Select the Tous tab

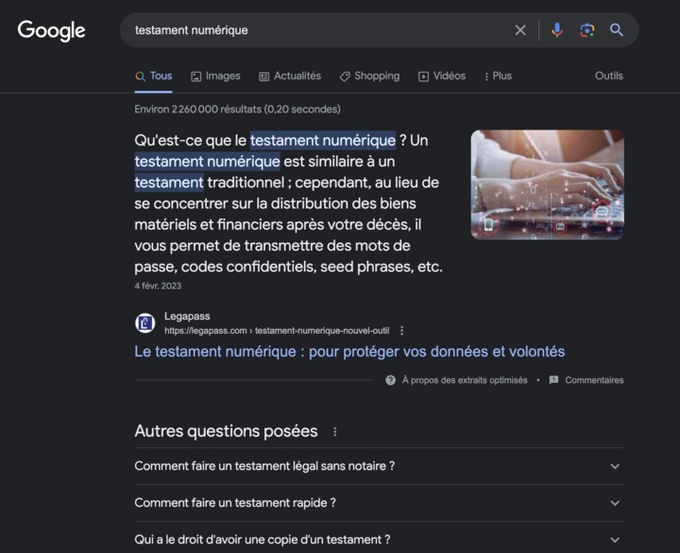154,76
